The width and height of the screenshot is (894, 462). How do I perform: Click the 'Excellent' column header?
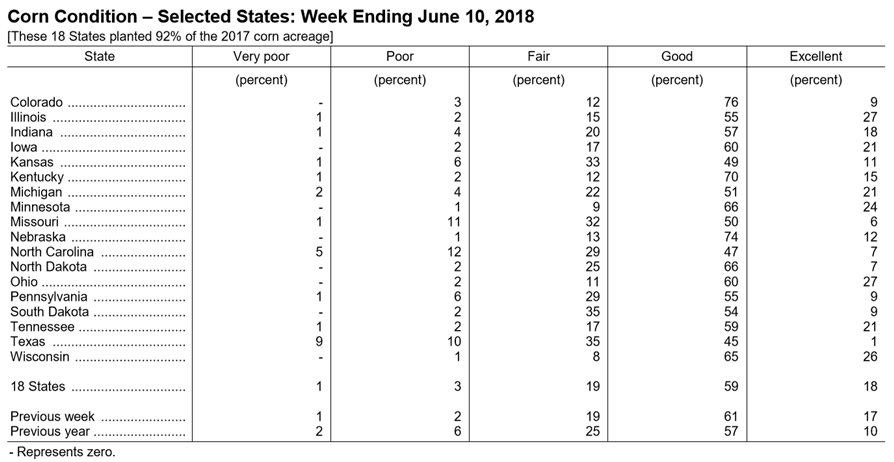tap(815, 56)
